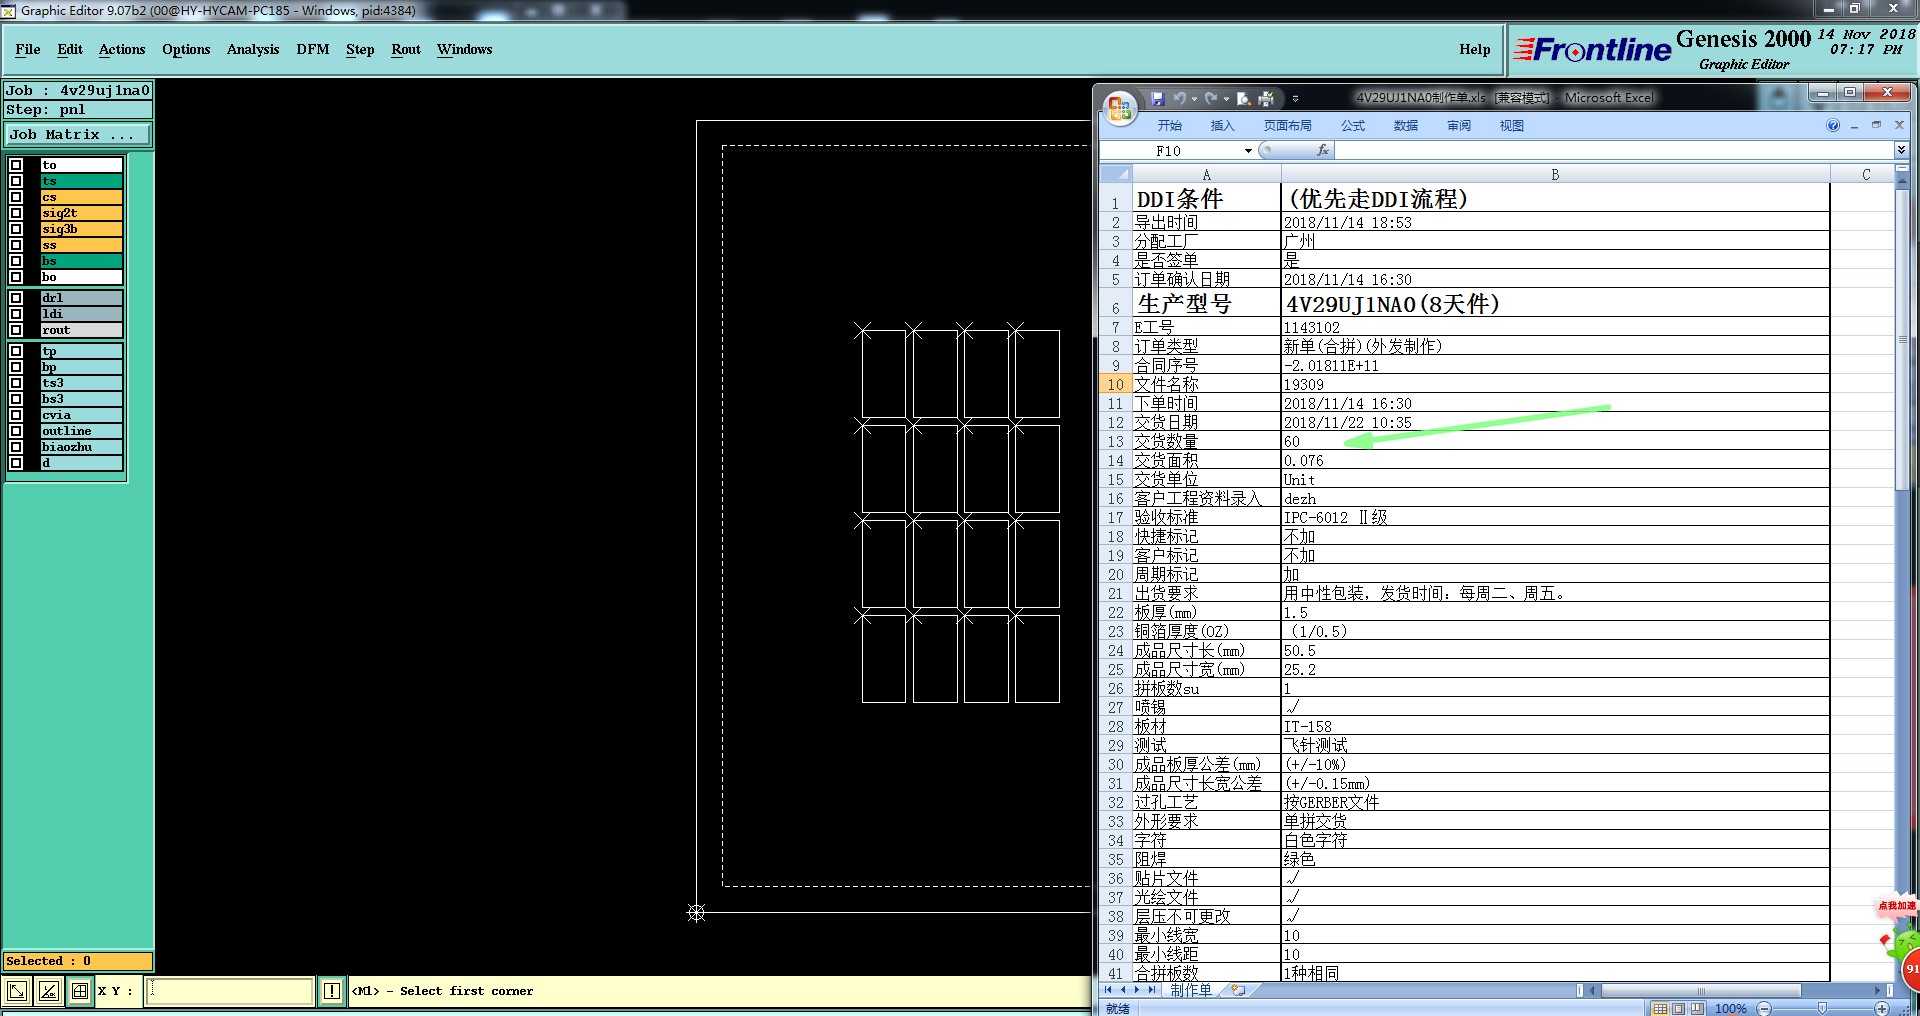Screen dimensions: 1920x1016
Task: Go to first sheet navigation arrow
Action: click(x=1108, y=990)
